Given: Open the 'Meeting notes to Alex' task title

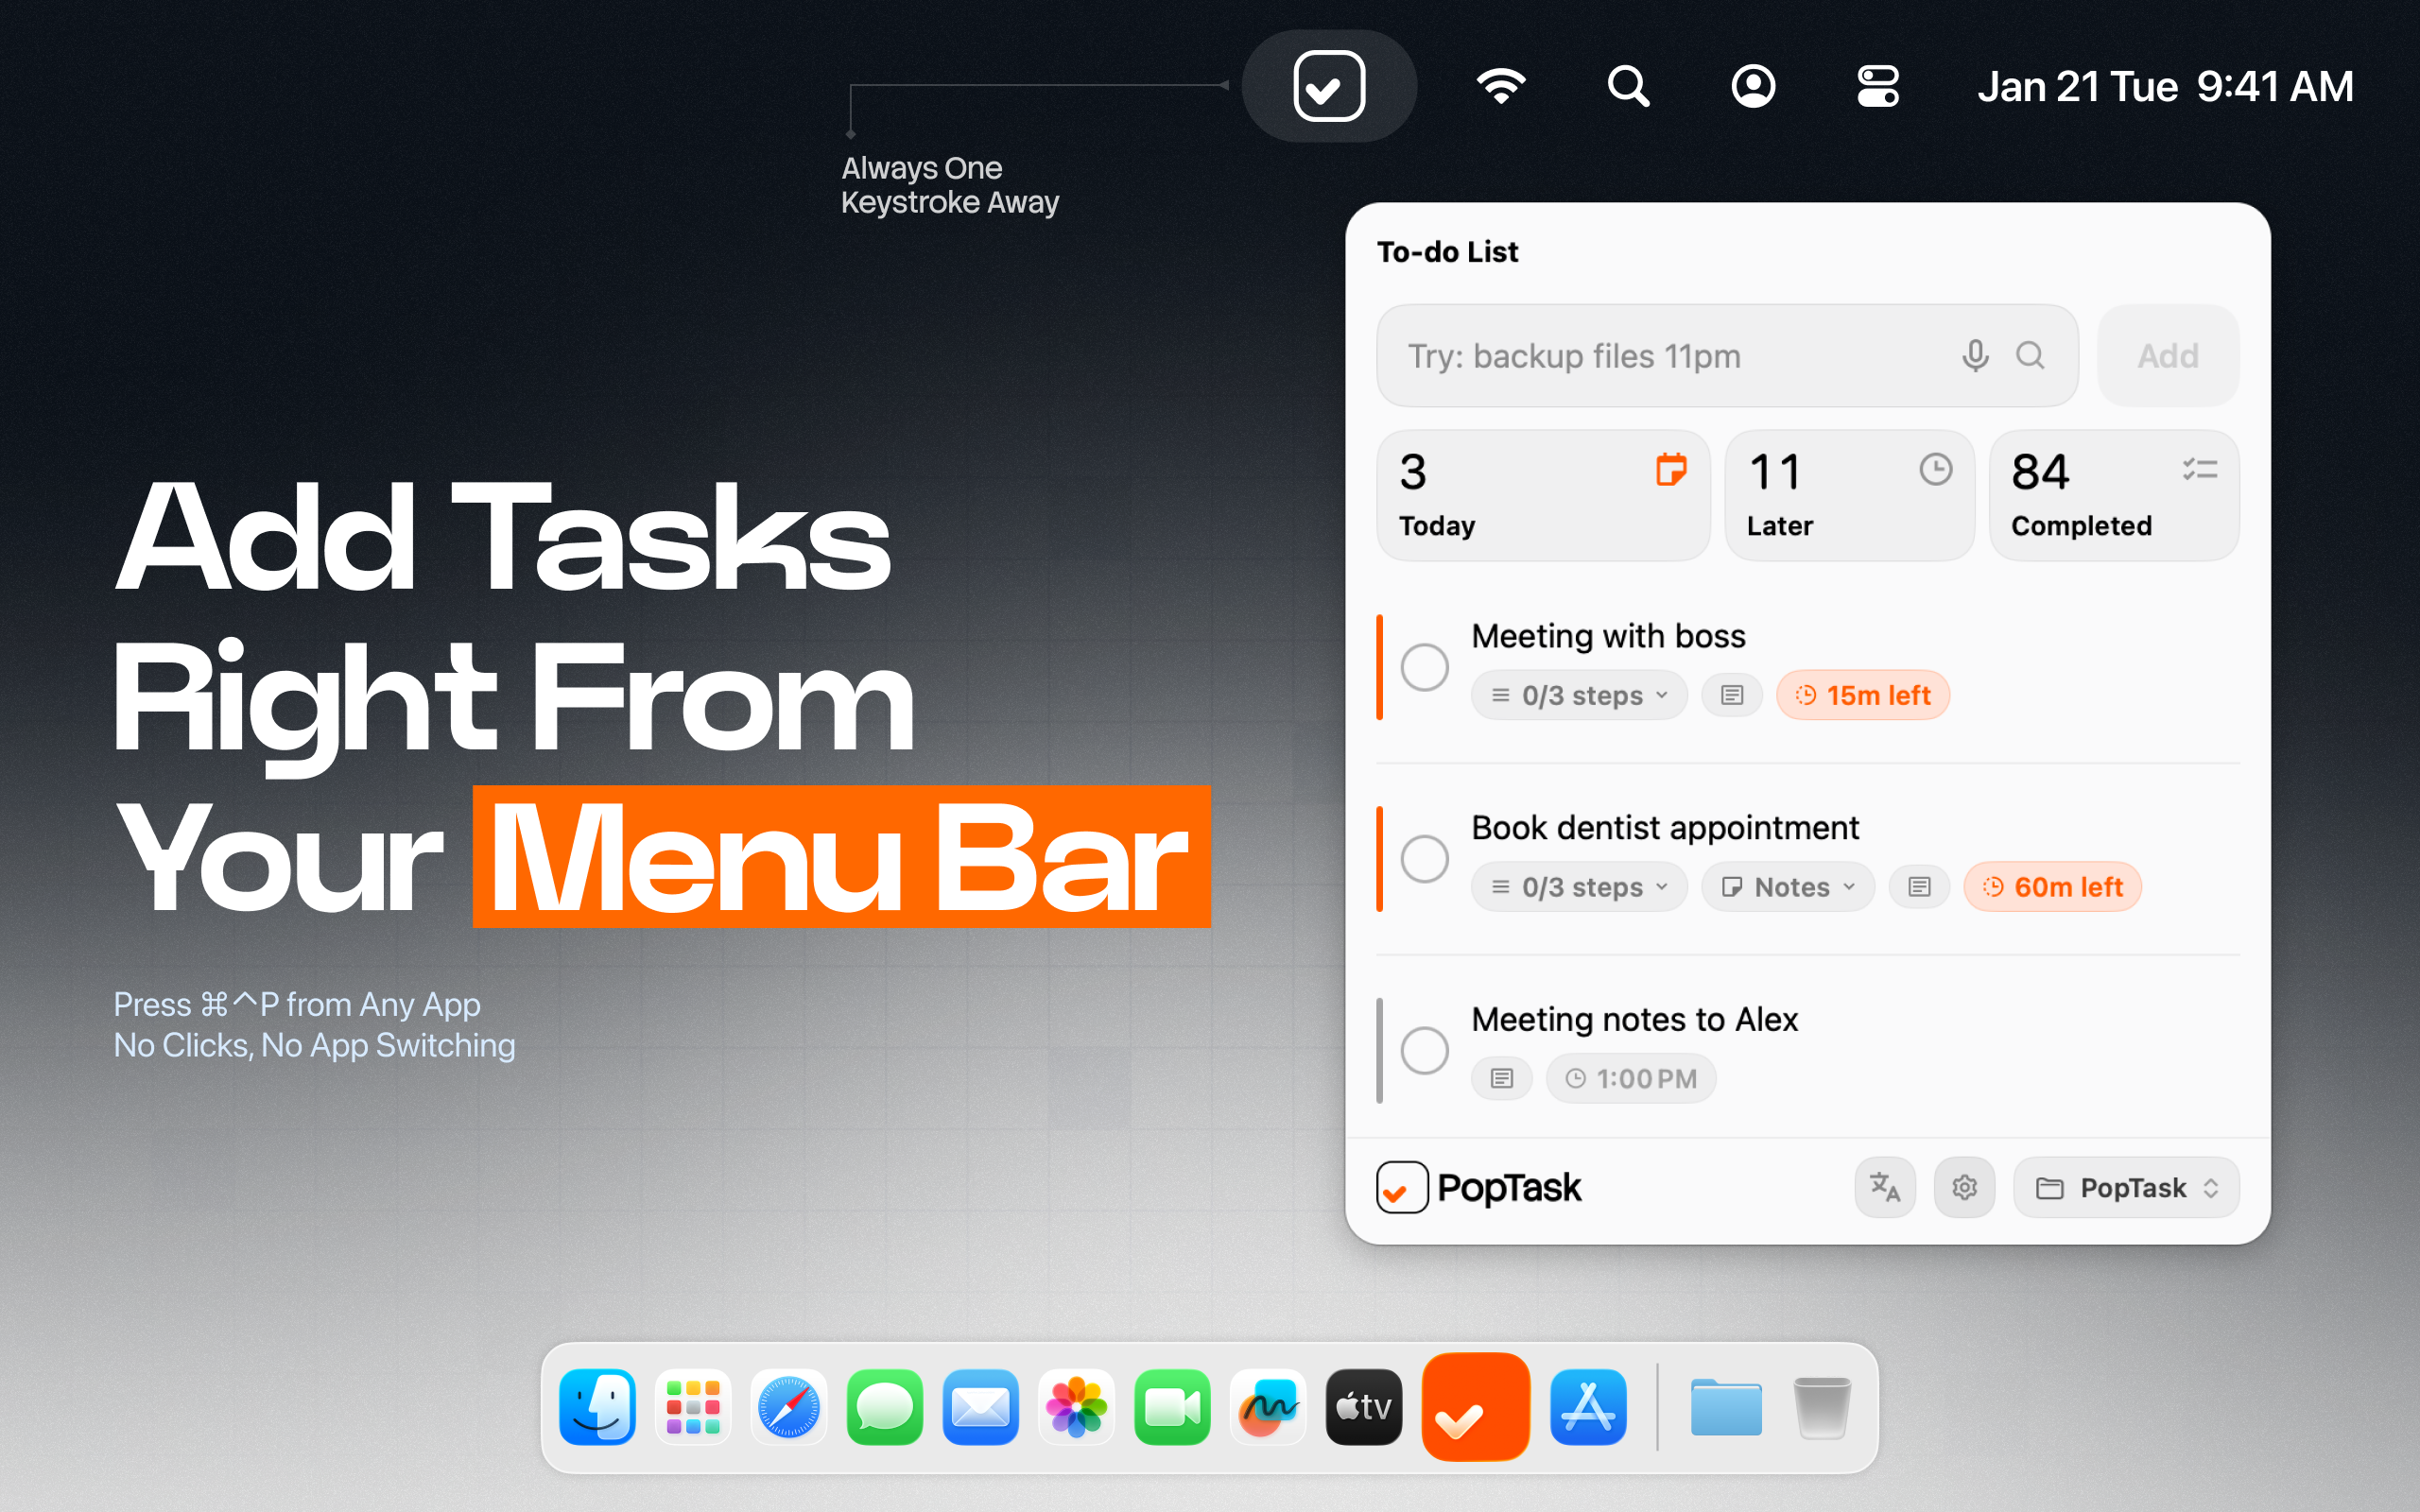Looking at the screenshot, I should click(1634, 1020).
